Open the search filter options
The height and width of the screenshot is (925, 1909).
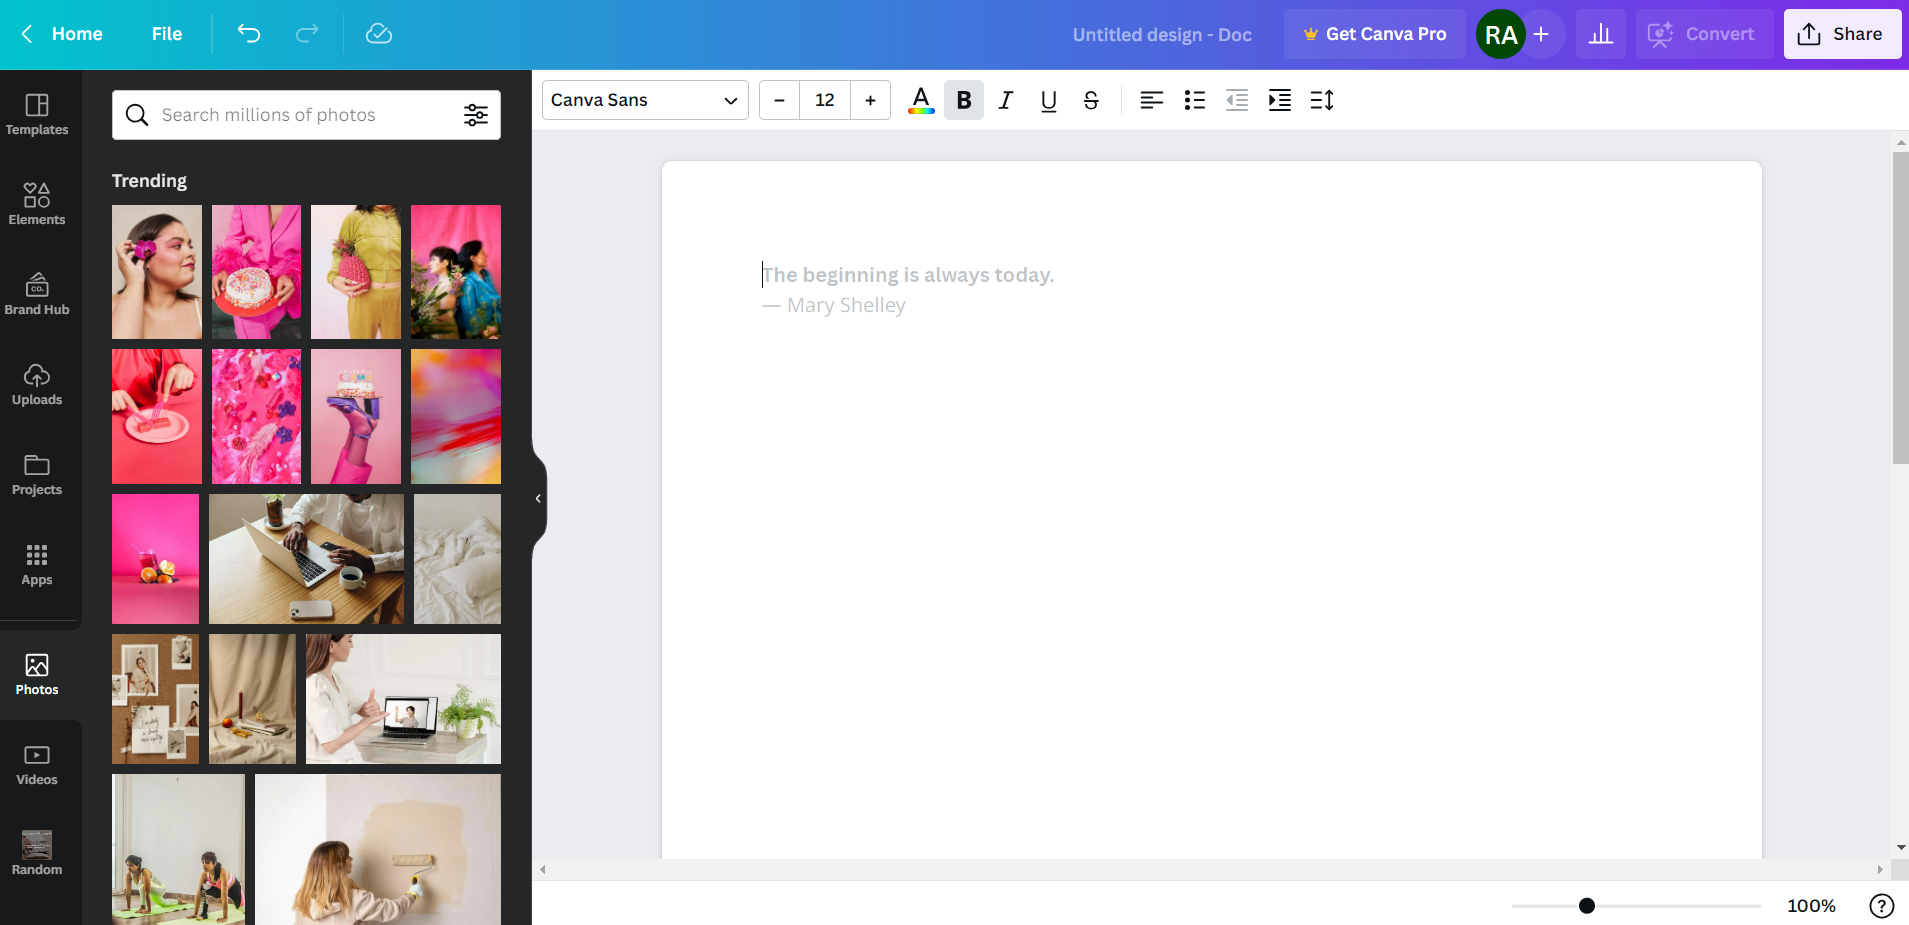click(476, 114)
